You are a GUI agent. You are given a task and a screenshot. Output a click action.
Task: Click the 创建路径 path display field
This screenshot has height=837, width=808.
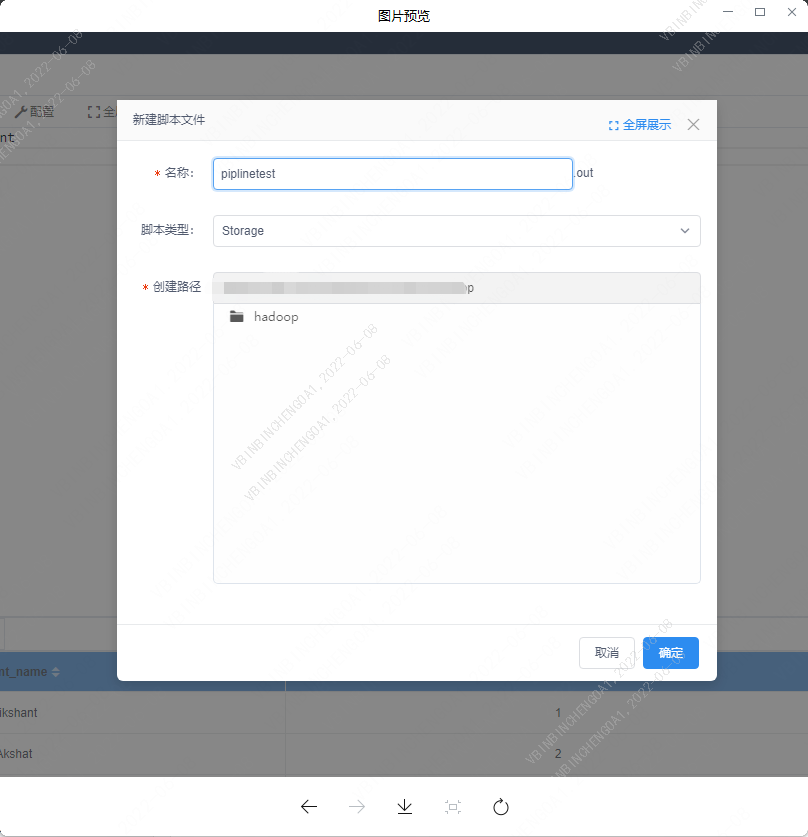456,288
